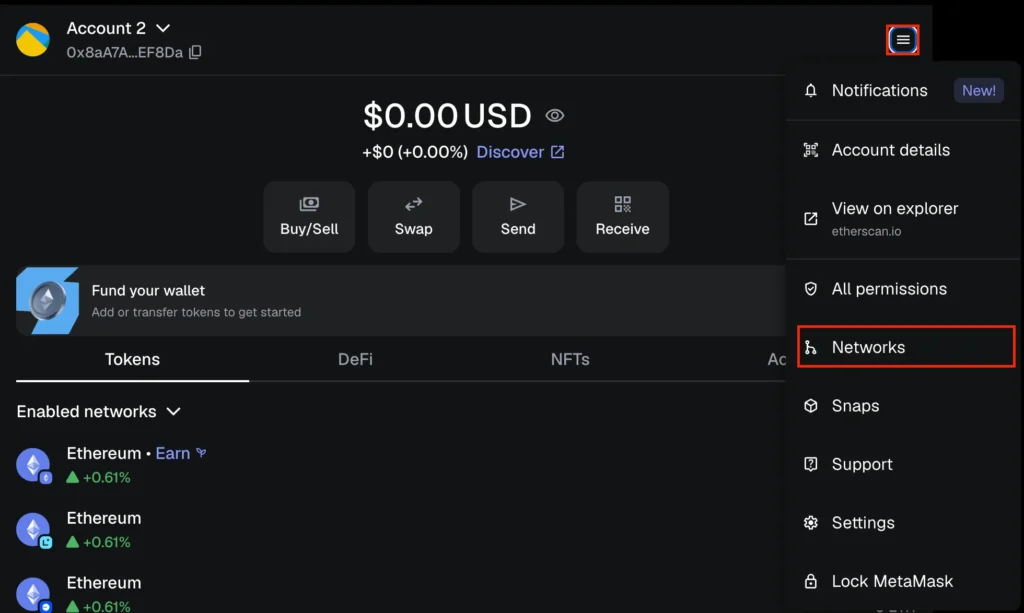Choose Account details menu entry
This screenshot has width=1024, height=613.
tap(890, 150)
